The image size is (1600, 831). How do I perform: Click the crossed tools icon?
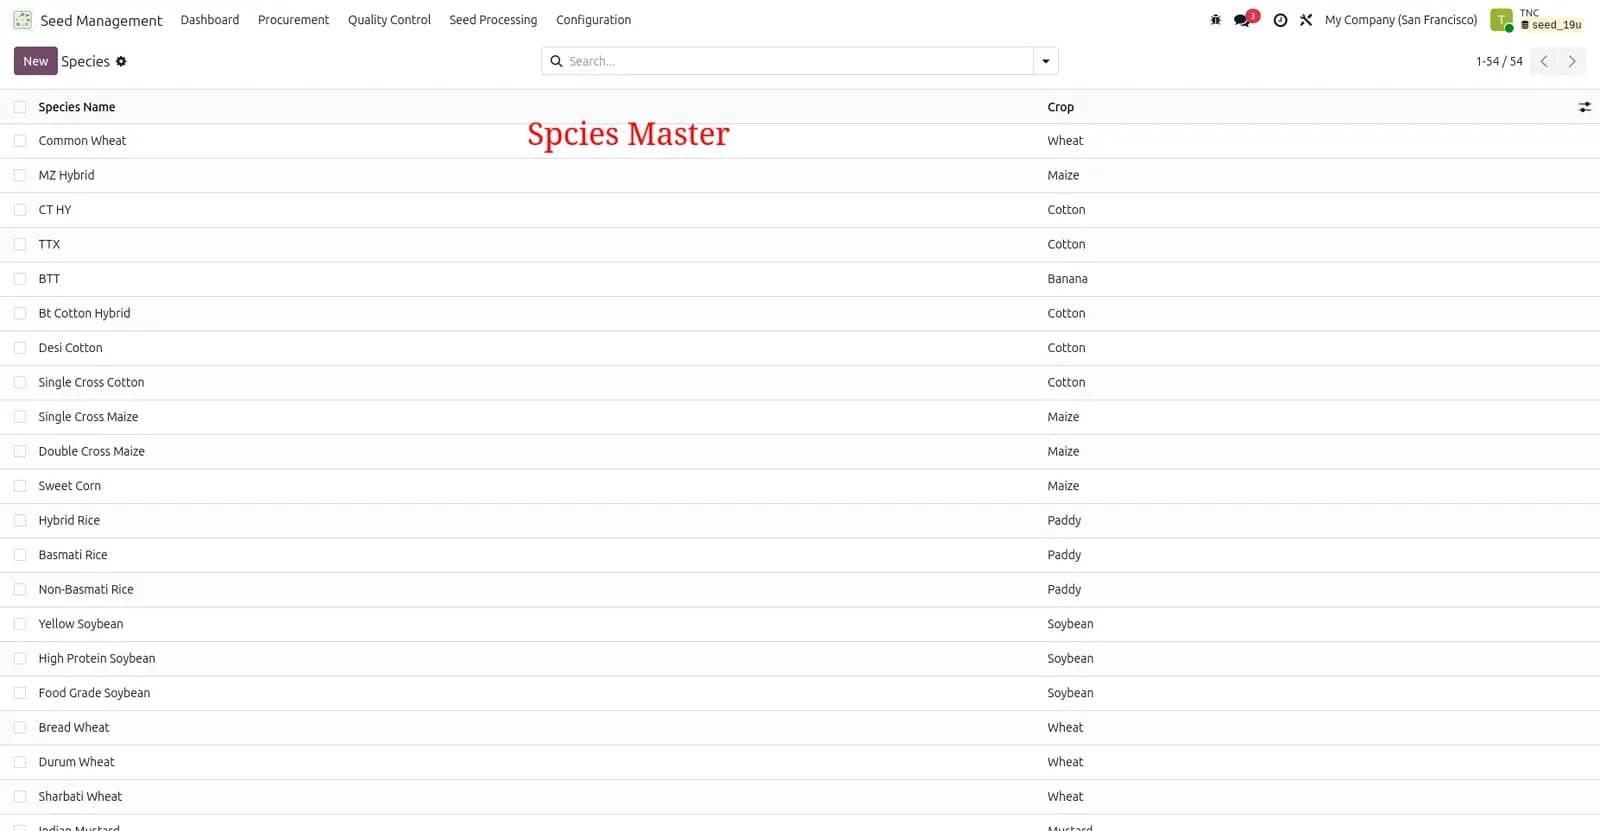tap(1306, 20)
